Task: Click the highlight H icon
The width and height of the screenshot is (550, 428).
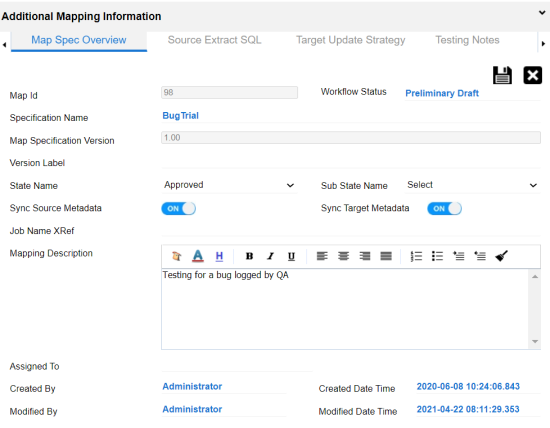Action: (219, 256)
